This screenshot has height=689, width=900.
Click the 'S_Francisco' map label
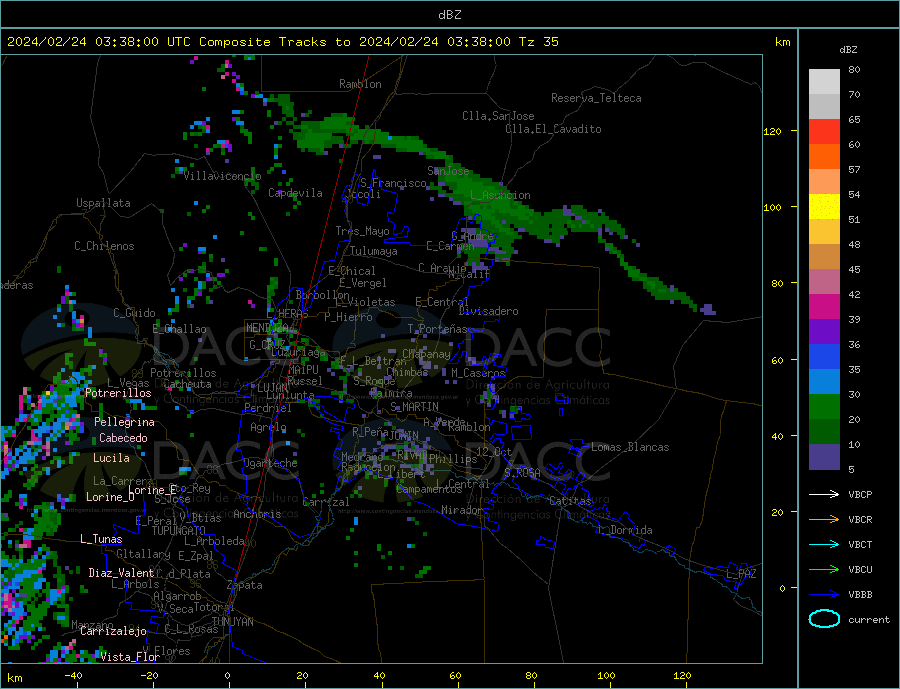[x=393, y=183]
